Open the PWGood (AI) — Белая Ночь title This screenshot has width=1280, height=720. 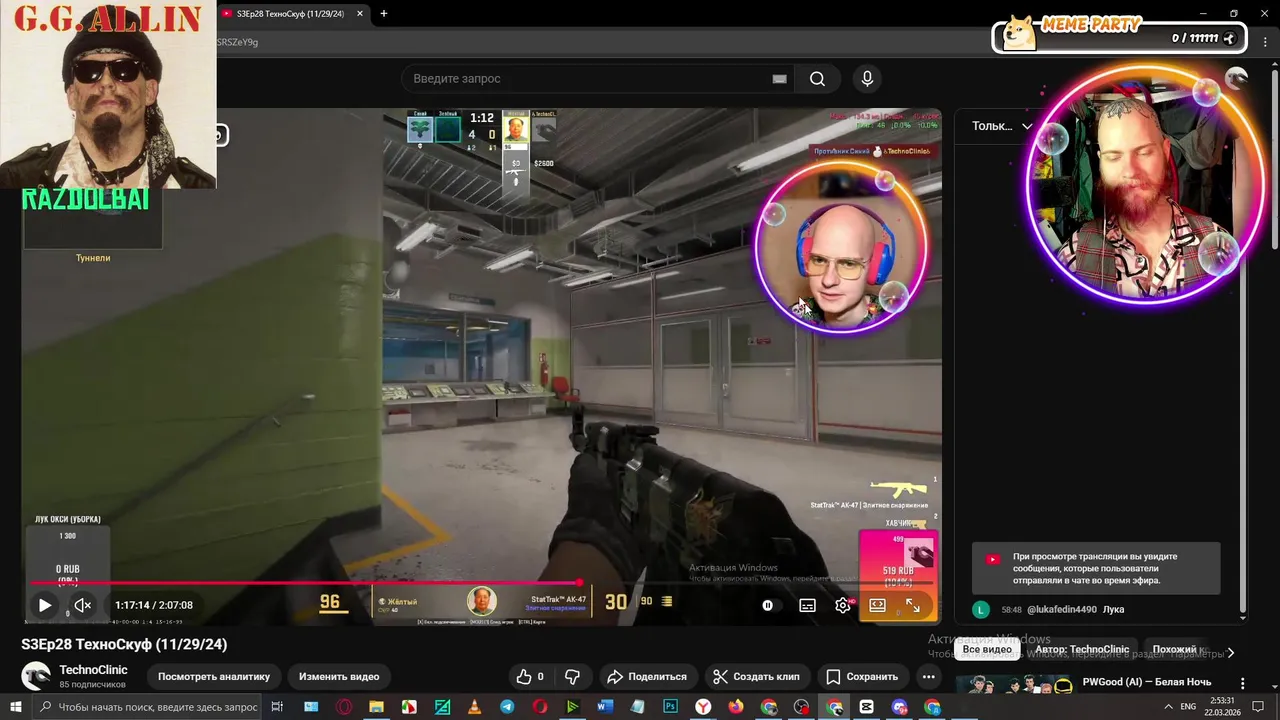(x=1147, y=682)
